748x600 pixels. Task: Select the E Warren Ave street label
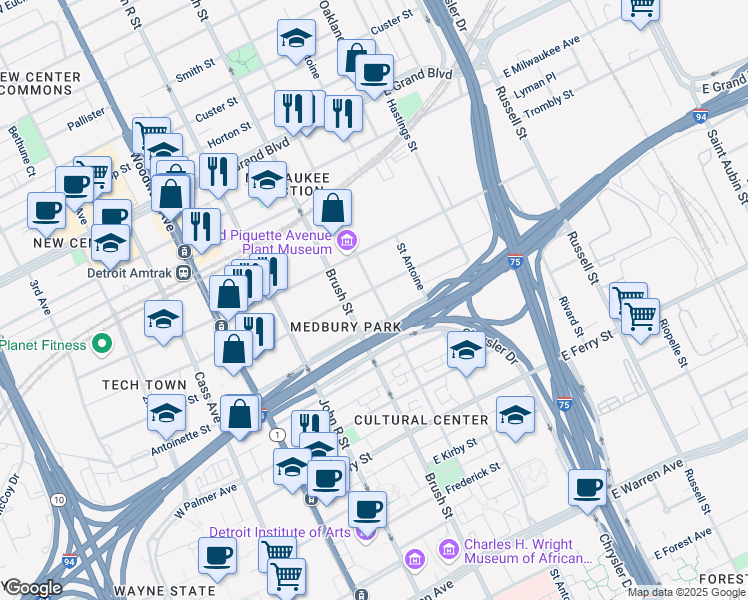tap(647, 479)
